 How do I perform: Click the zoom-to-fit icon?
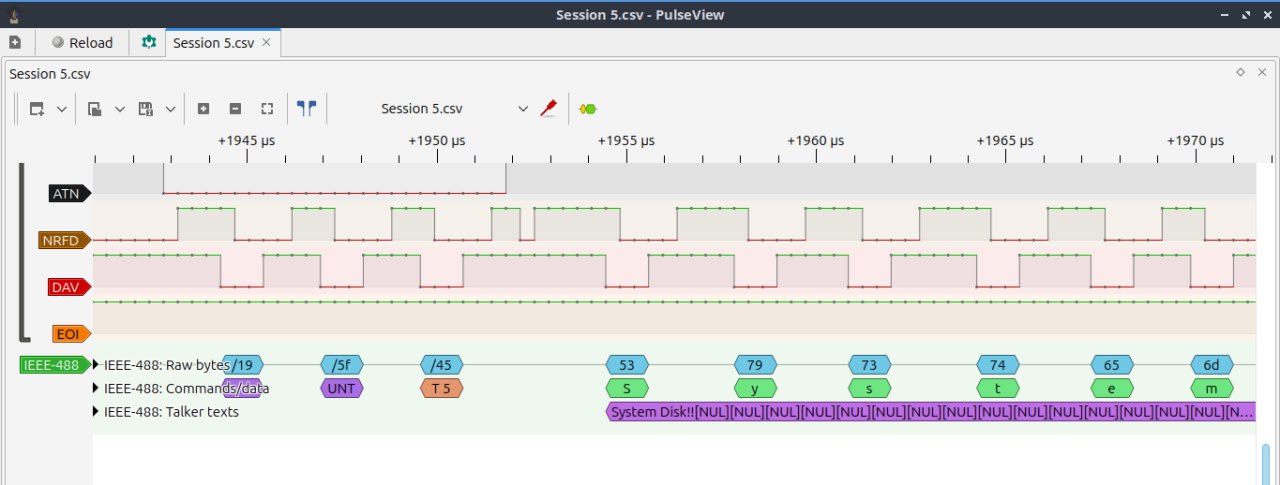pos(267,109)
